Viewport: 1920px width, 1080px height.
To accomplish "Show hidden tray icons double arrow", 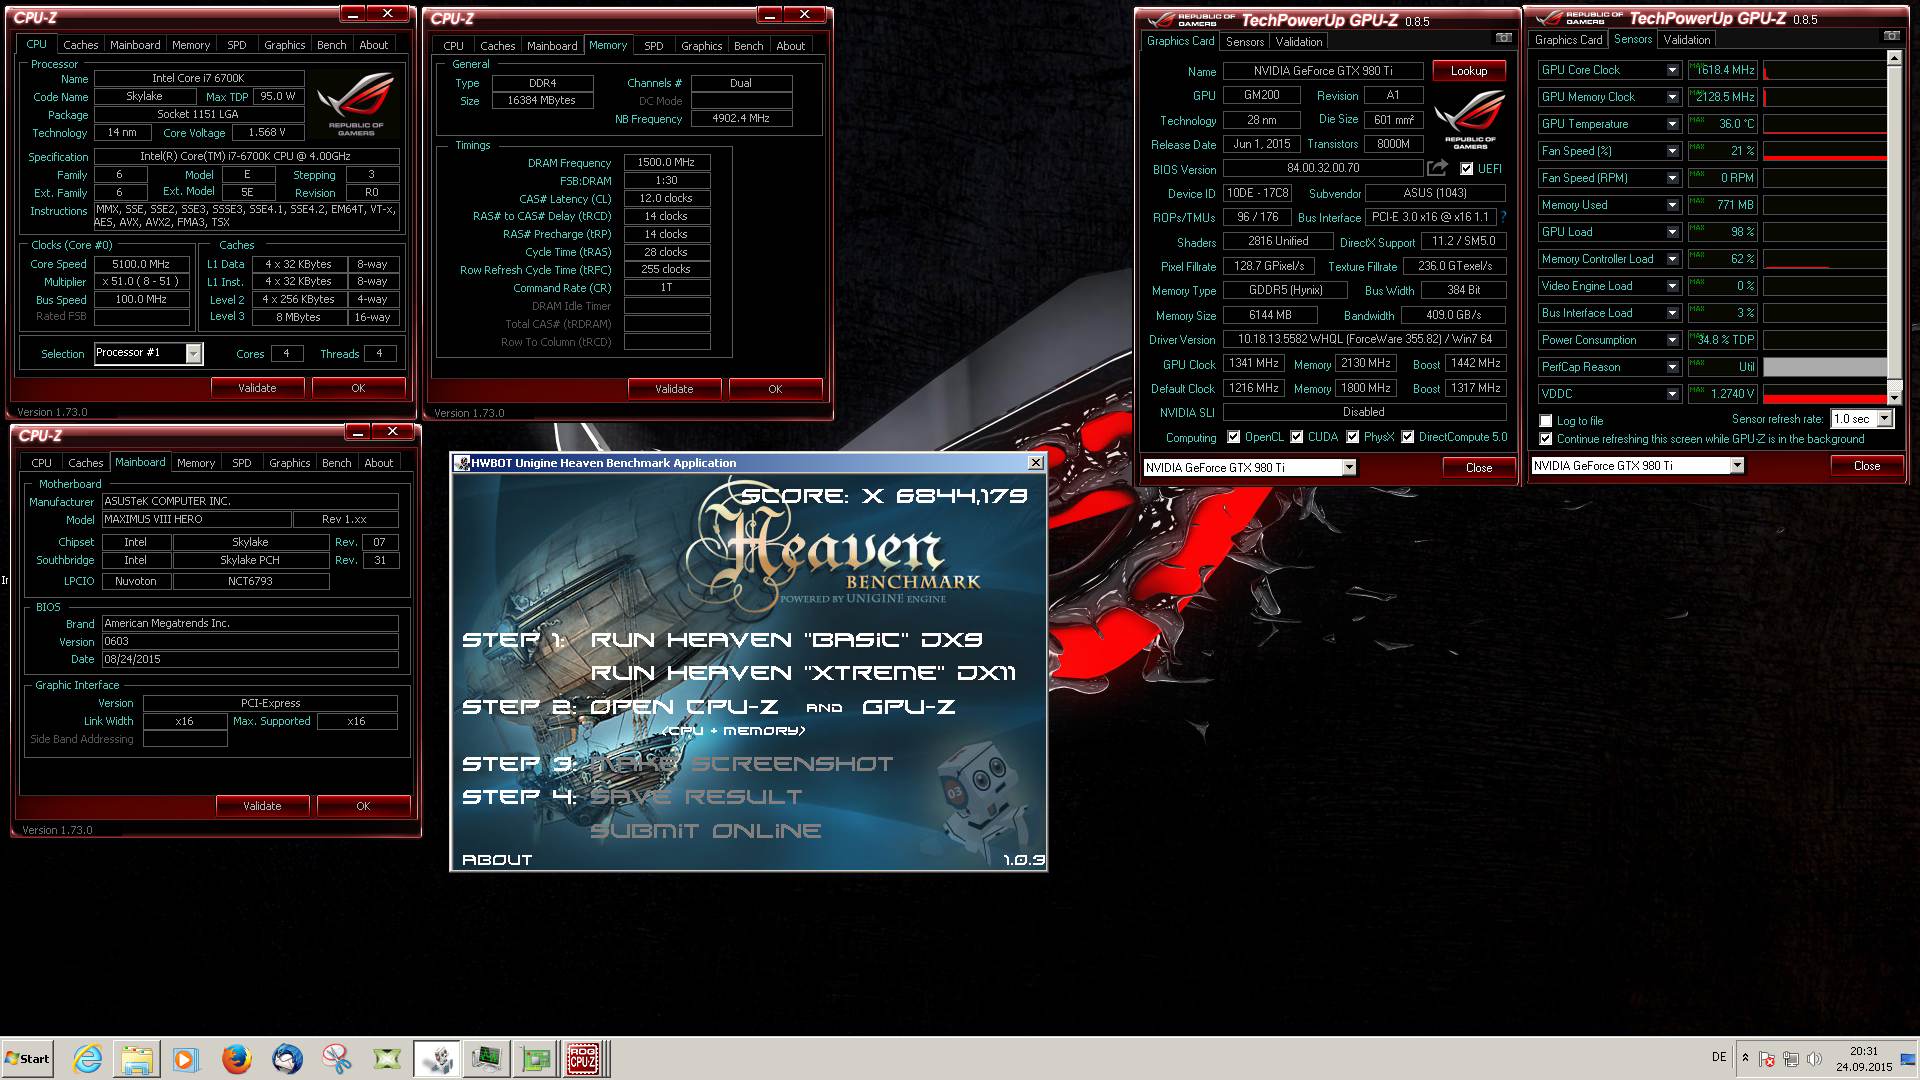I will pos(1745,1057).
